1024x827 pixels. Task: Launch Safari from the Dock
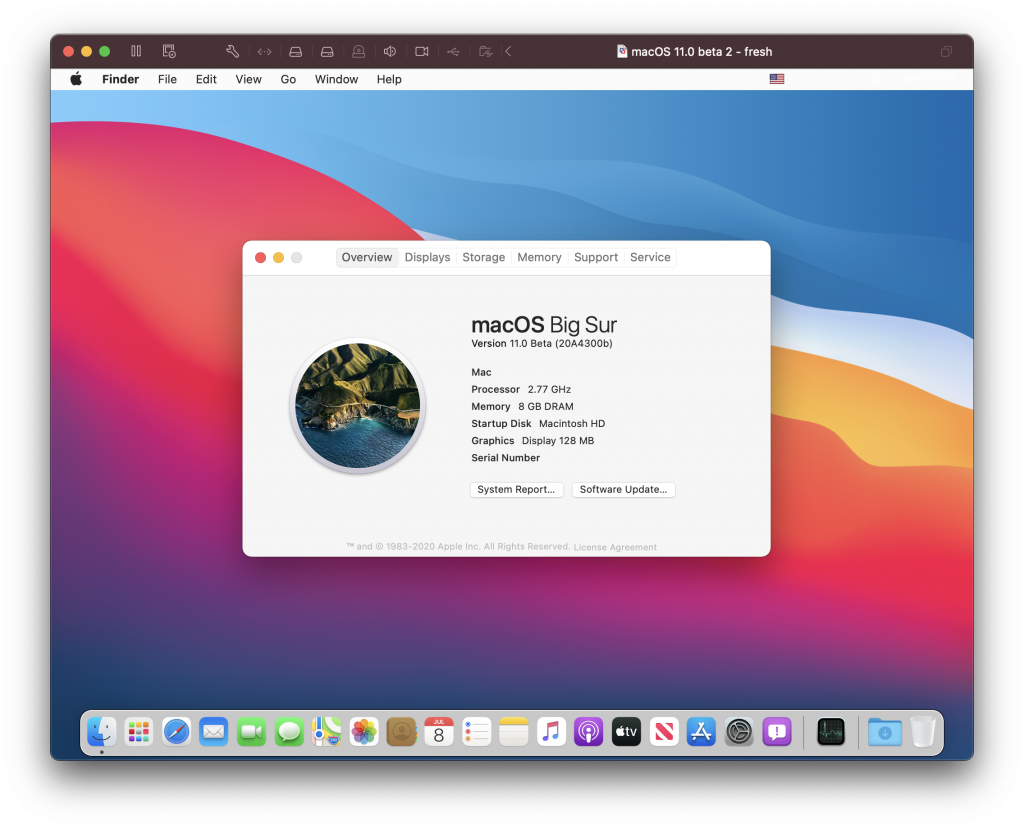point(176,732)
